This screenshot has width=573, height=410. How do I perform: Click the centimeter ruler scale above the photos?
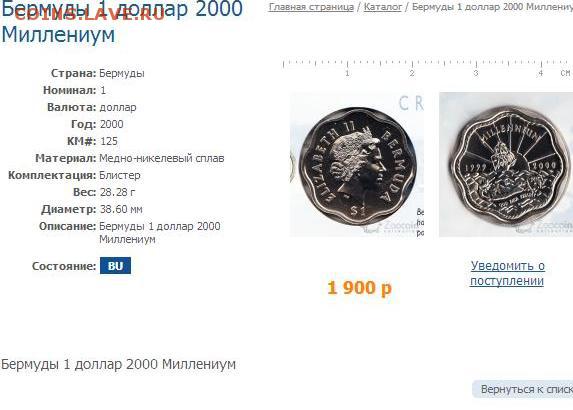coord(428,68)
